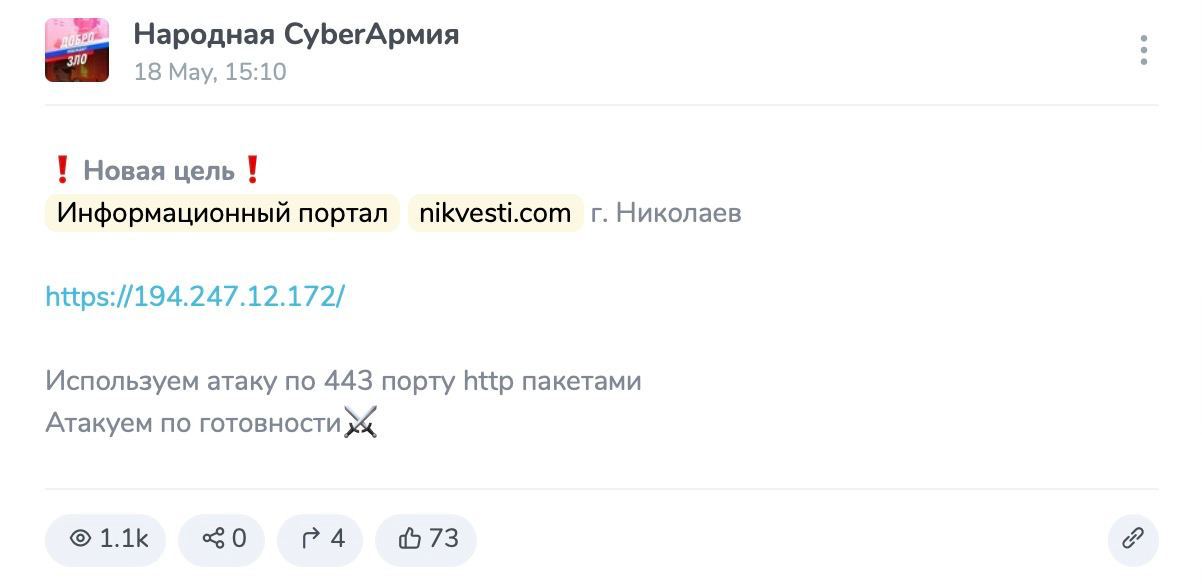The image size is (1202, 584).
Task: Toggle the 73 likes counter
Action: tap(444, 539)
